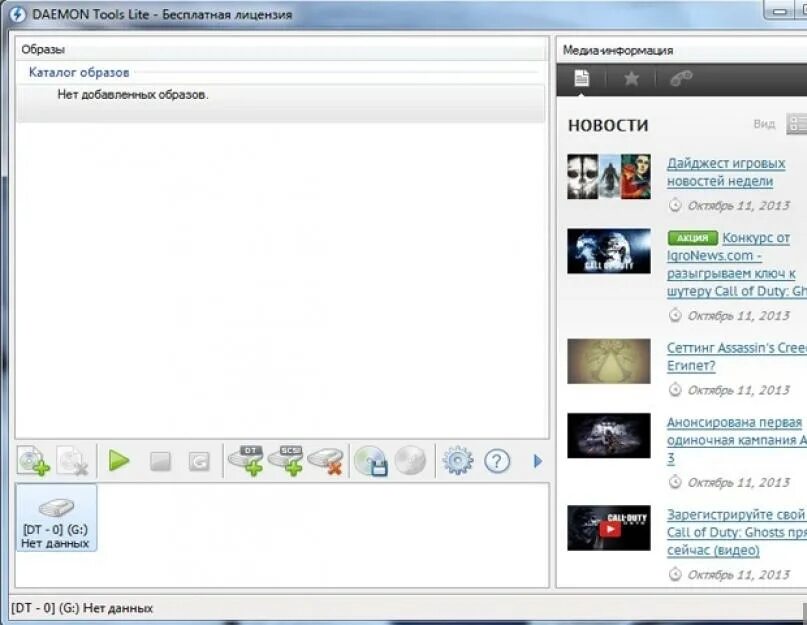Viewport: 807px width, 625px height.
Task: Switch to the gamepad tab icon
Action: [x=681, y=79]
